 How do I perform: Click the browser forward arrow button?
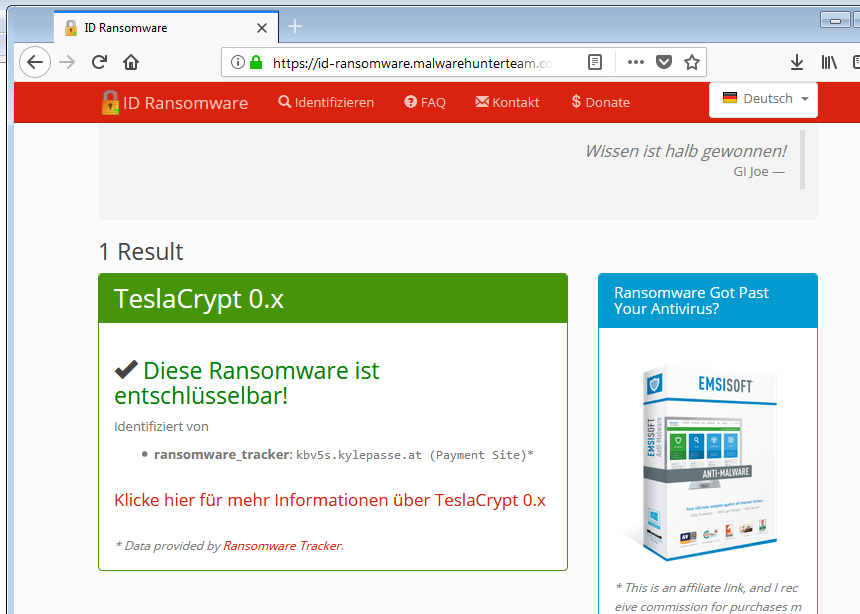click(x=67, y=63)
